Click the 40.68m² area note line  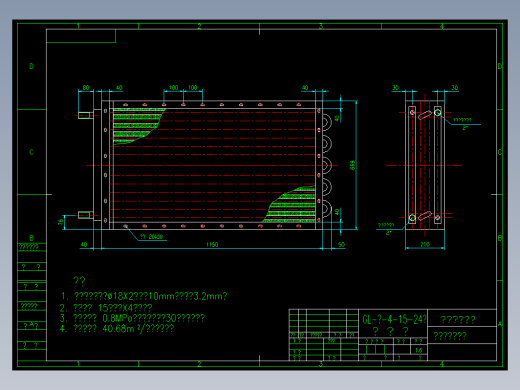[x=117, y=329]
